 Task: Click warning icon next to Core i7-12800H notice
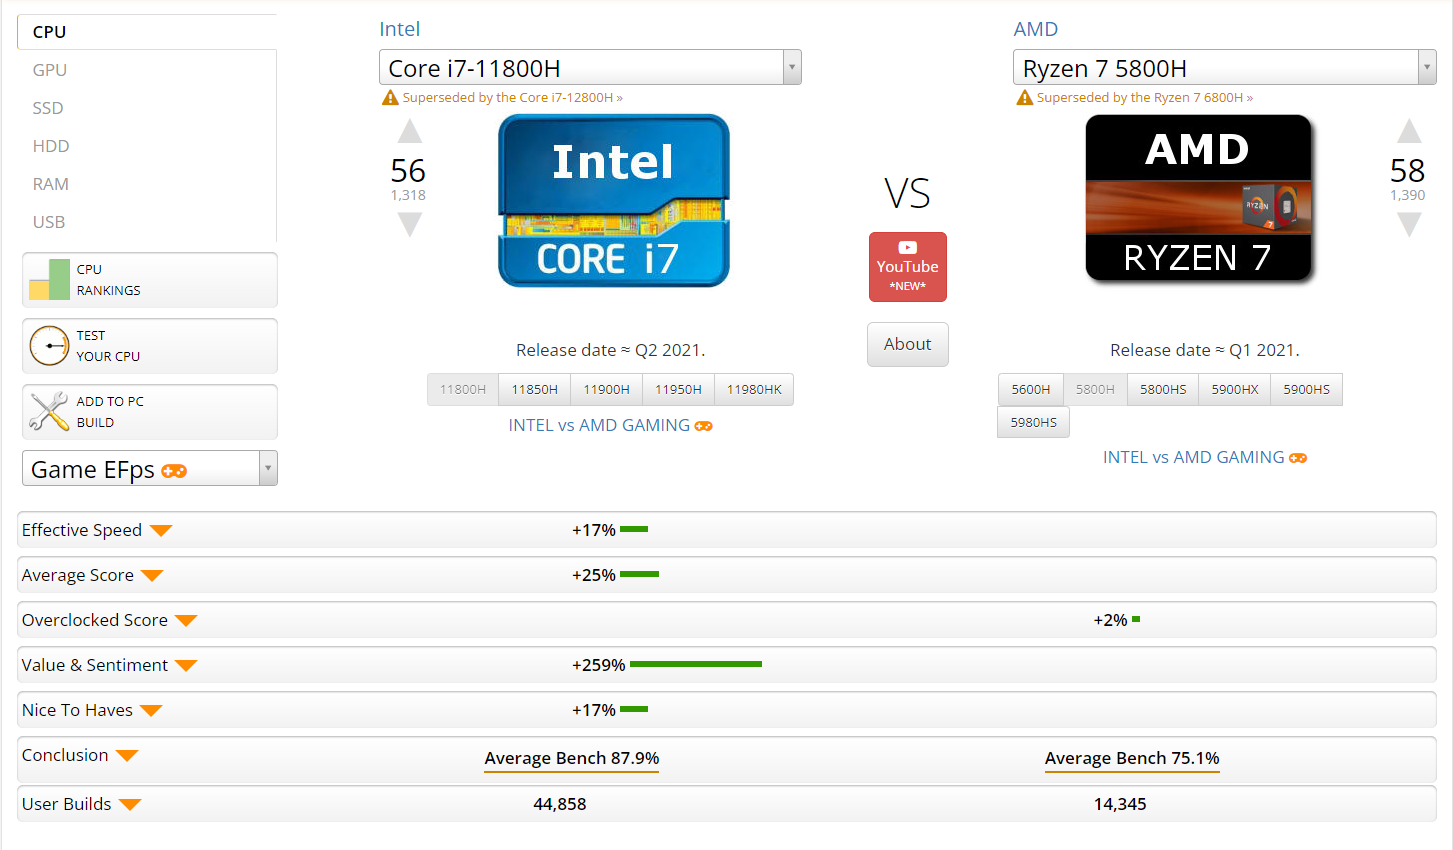pyautogui.click(x=390, y=97)
